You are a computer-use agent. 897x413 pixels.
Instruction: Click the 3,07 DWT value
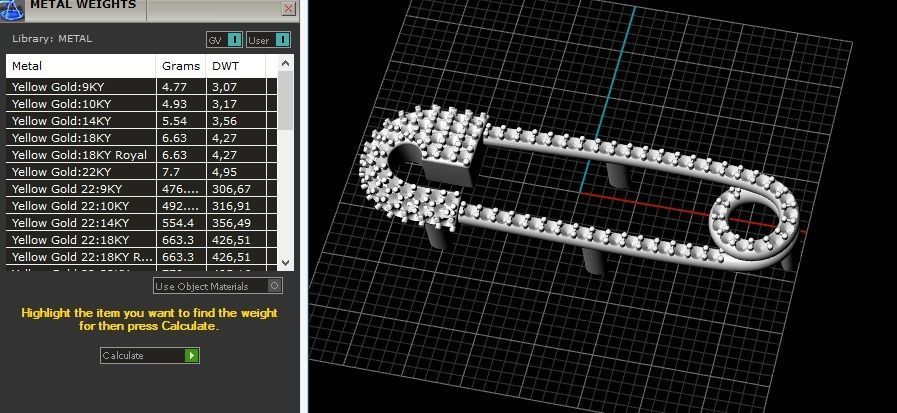click(x=224, y=87)
